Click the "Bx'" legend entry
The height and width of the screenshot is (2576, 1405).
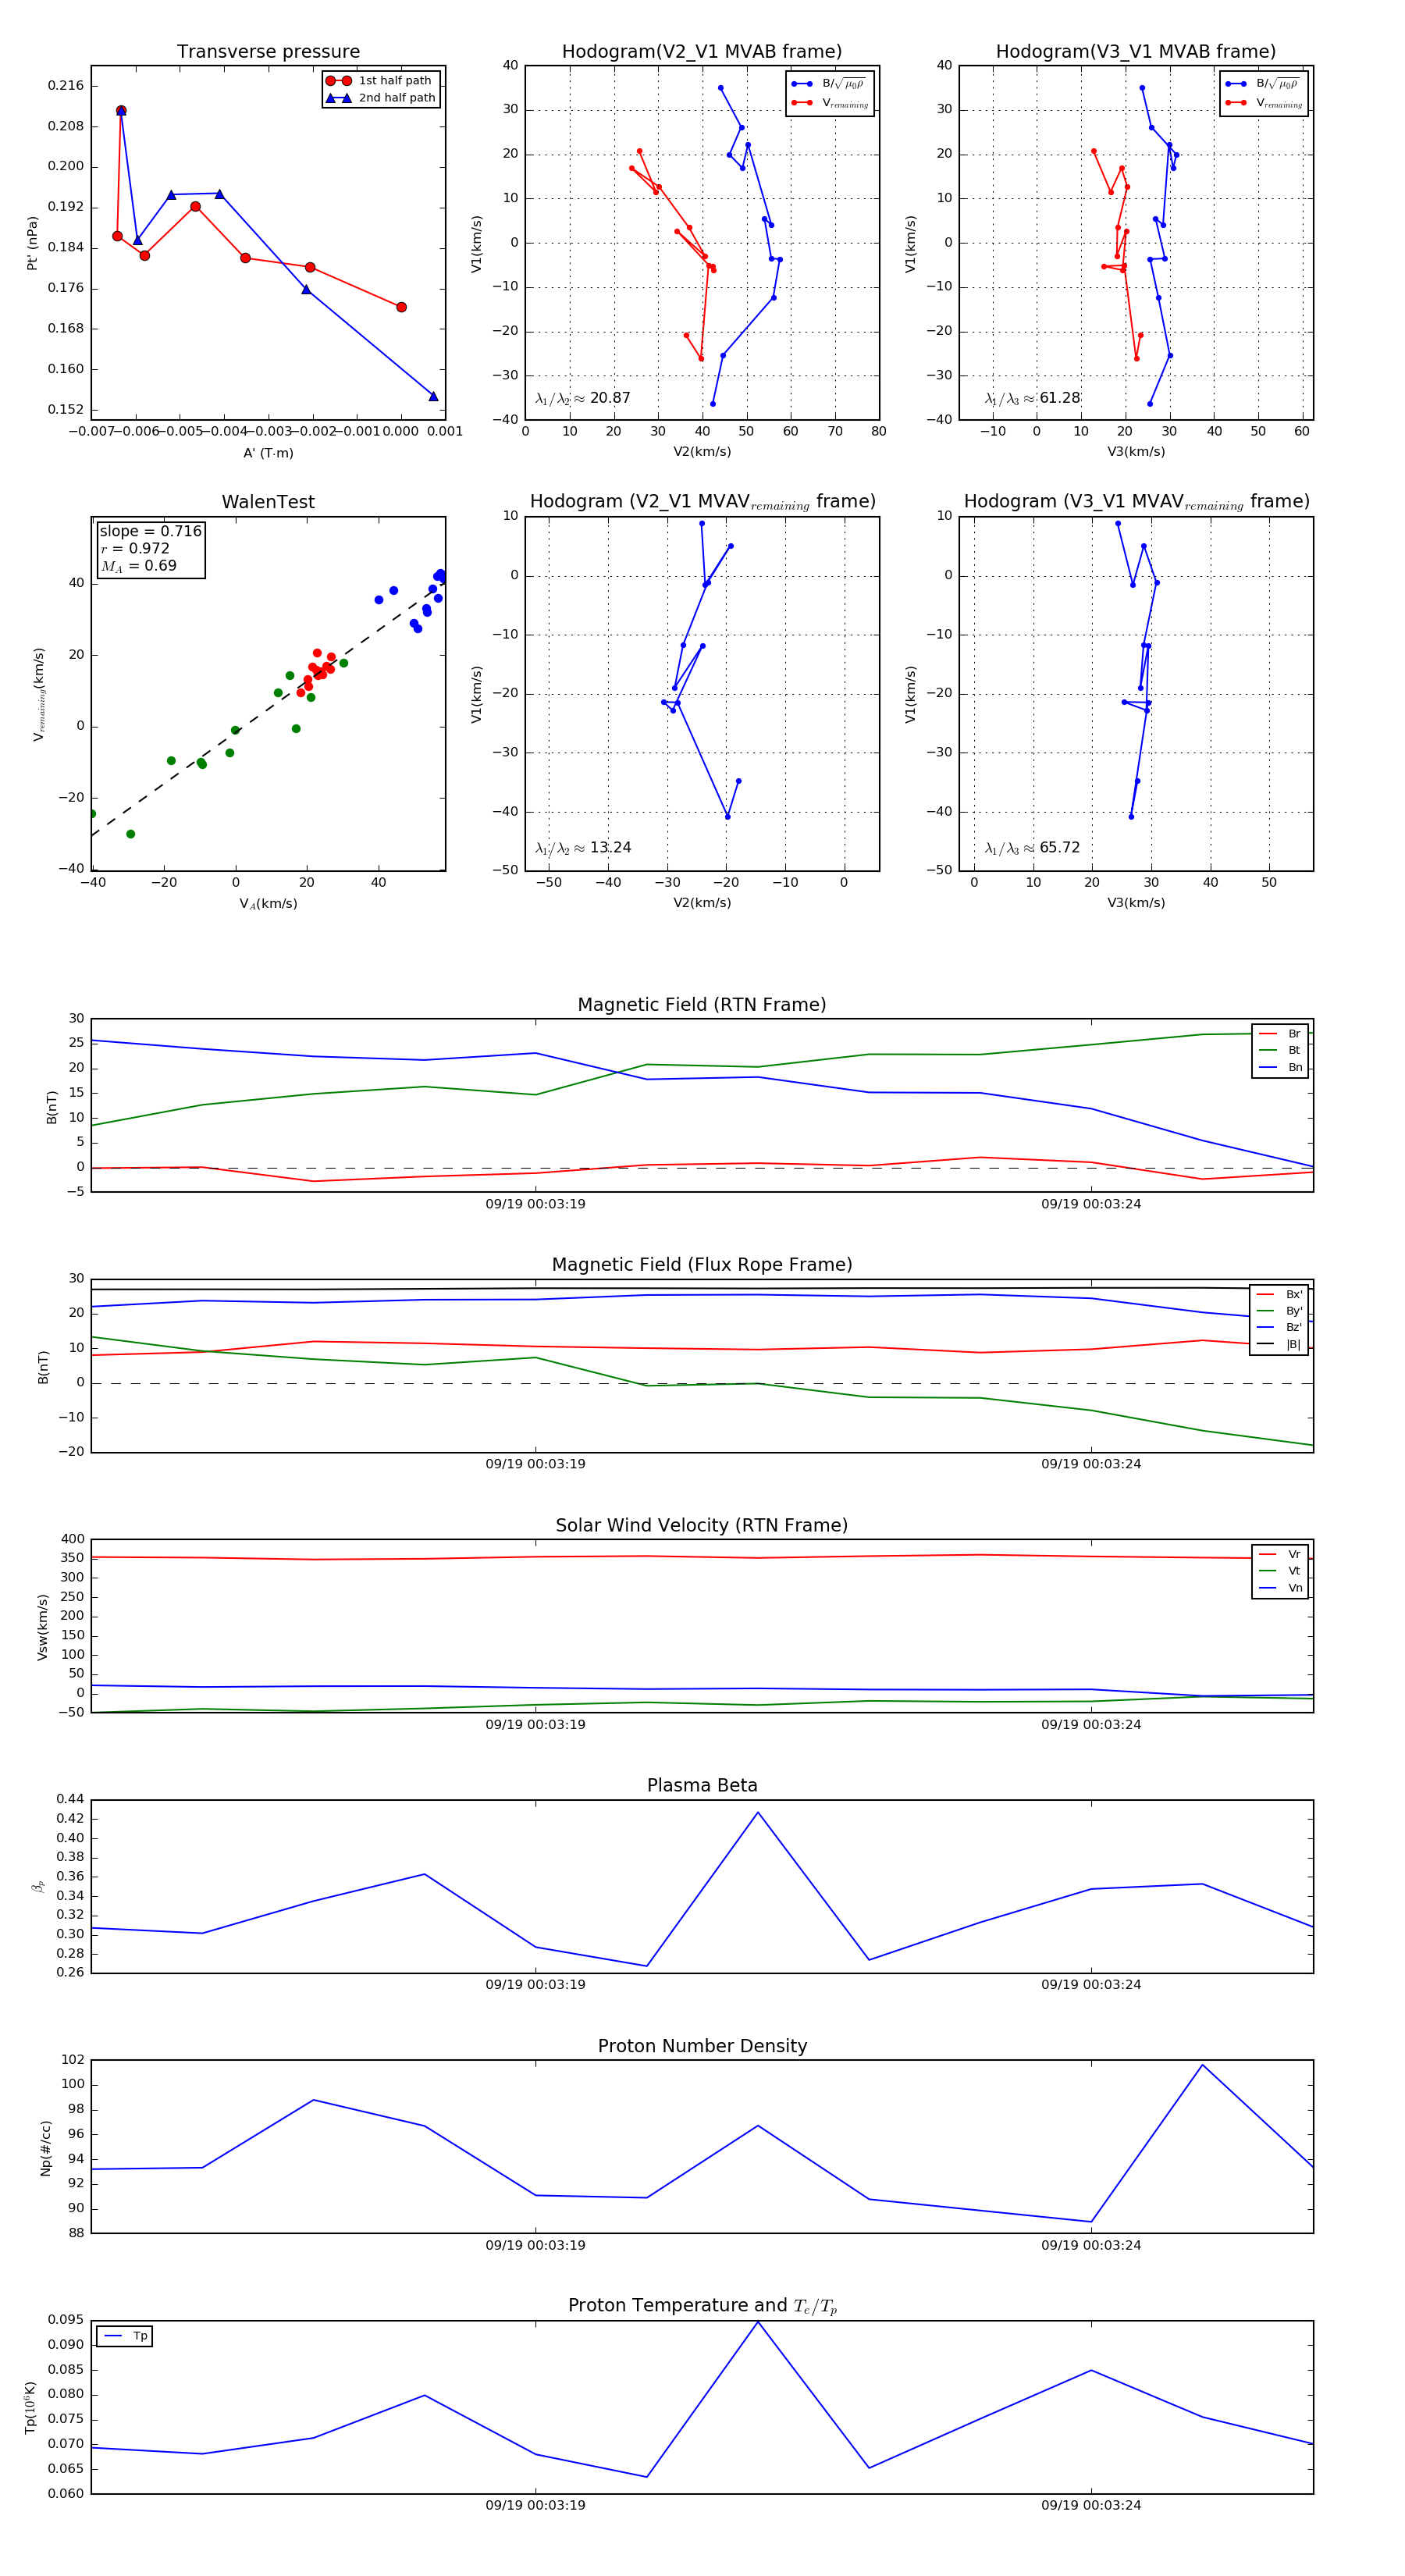pos(1280,1295)
